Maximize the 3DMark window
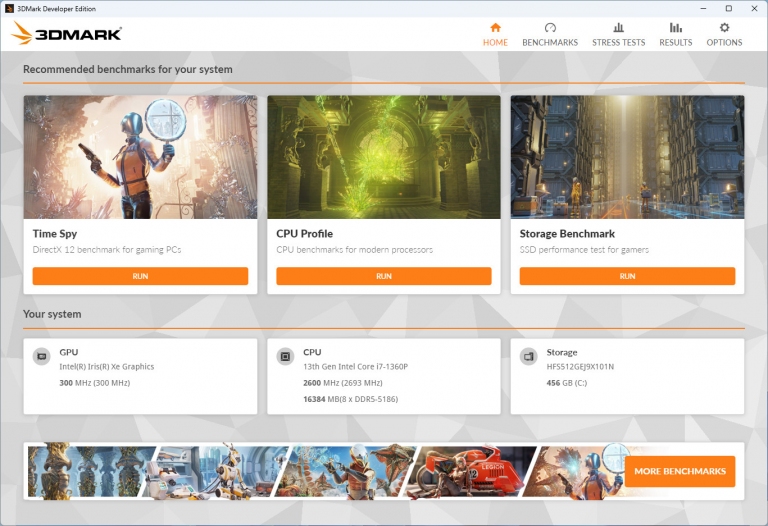Screen dimensions: 768x526 click(729, 8)
